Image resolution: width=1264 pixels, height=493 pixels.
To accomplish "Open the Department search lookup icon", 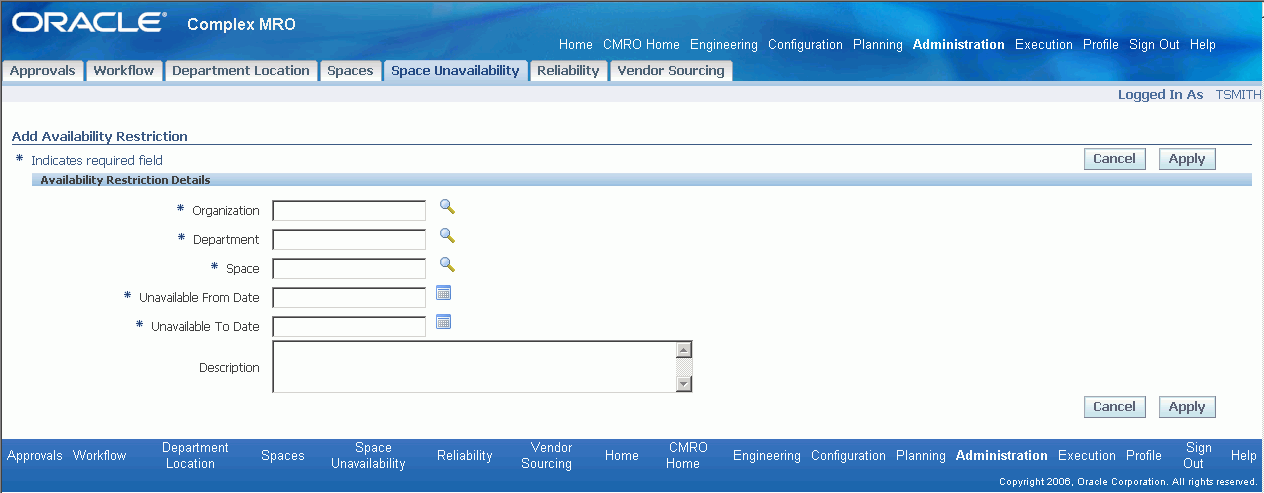I will point(447,236).
